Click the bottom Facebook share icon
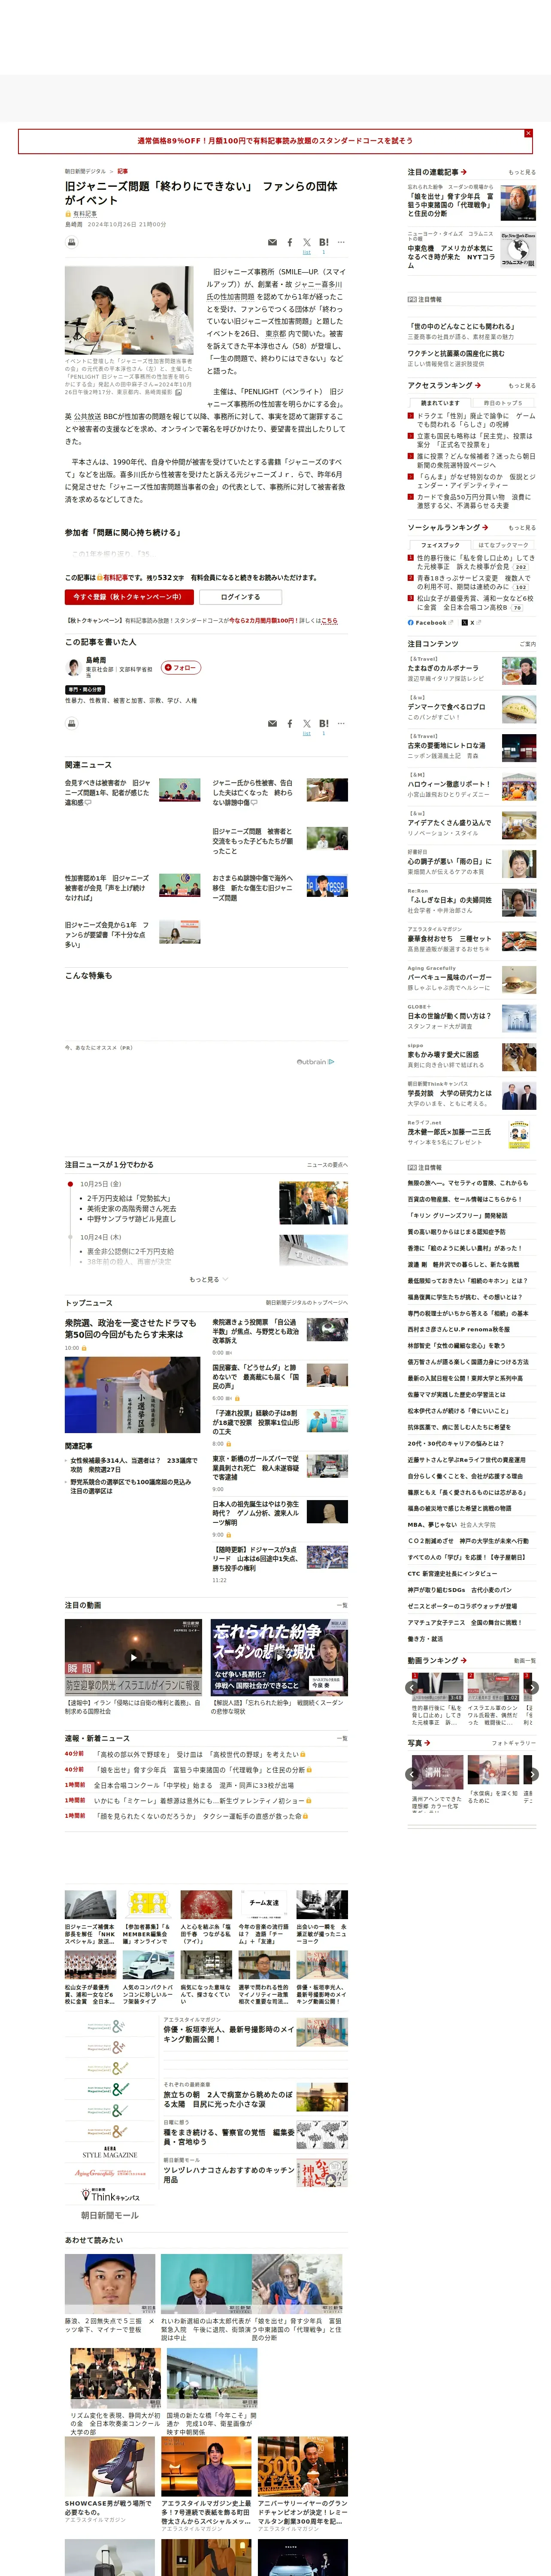Image resolution: width=551 pixels, height=2576 pixels. point(290,723)
